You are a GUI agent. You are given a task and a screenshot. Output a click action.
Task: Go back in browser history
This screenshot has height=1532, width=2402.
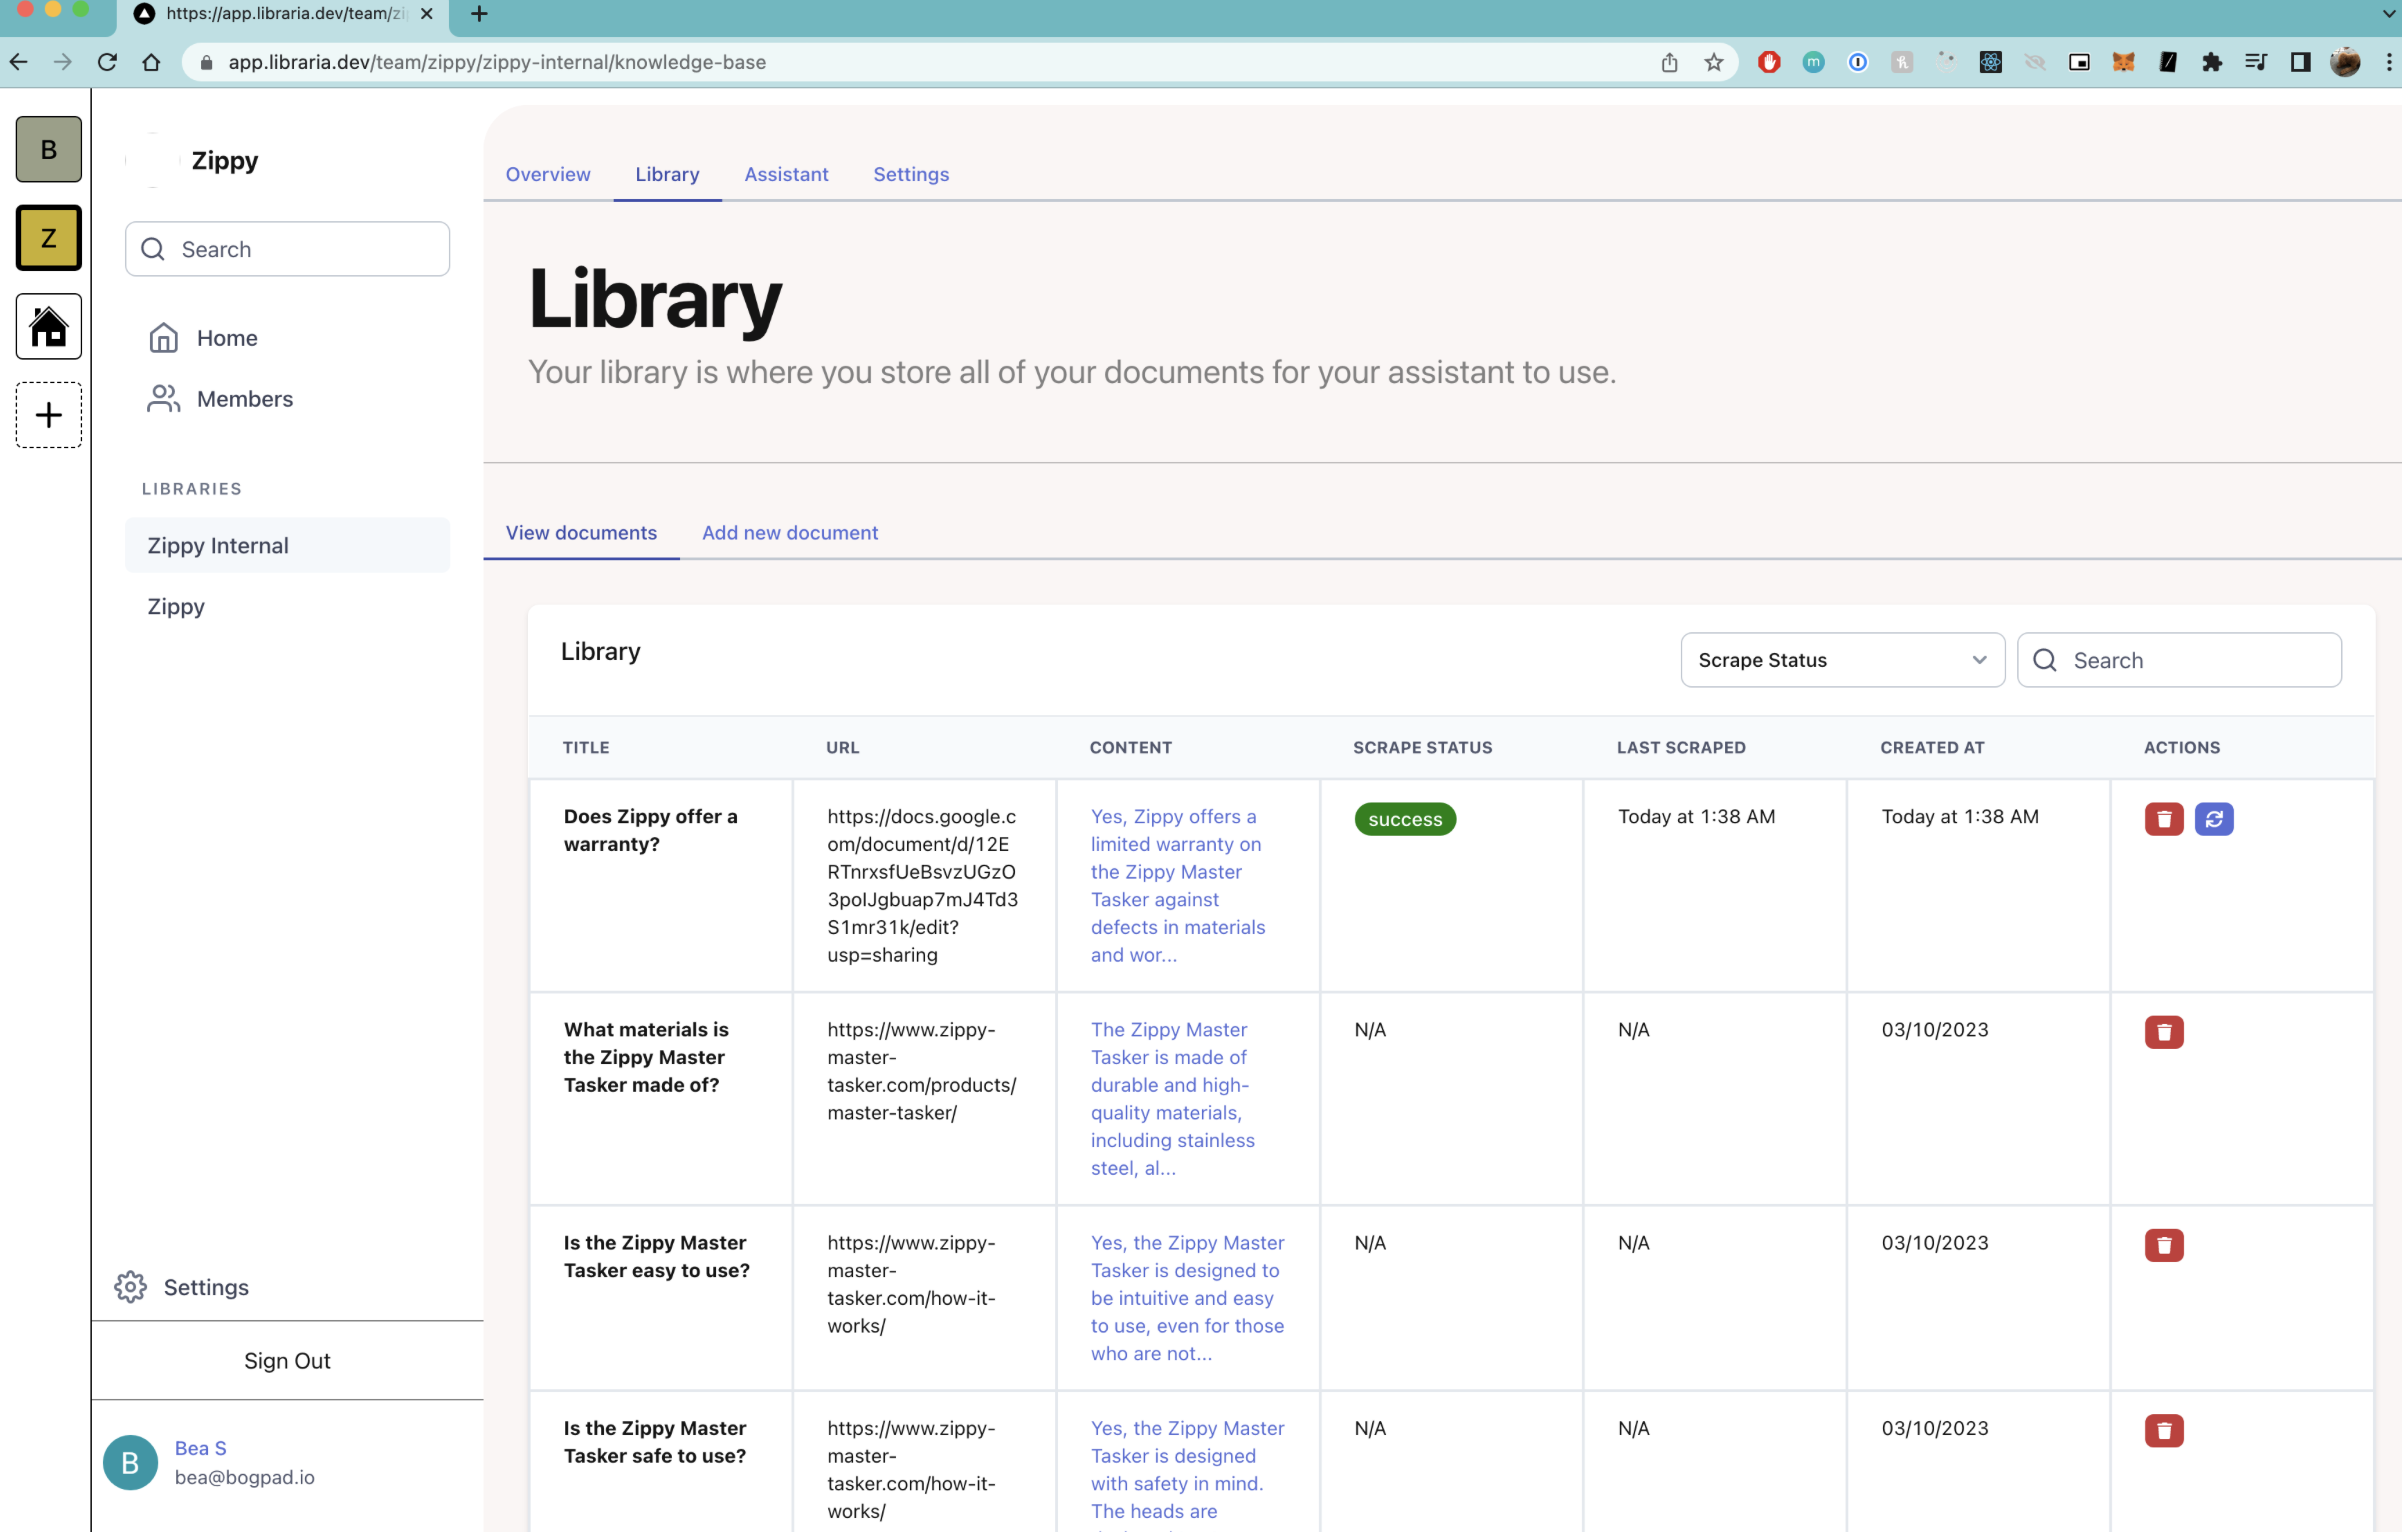click(19, 62)
